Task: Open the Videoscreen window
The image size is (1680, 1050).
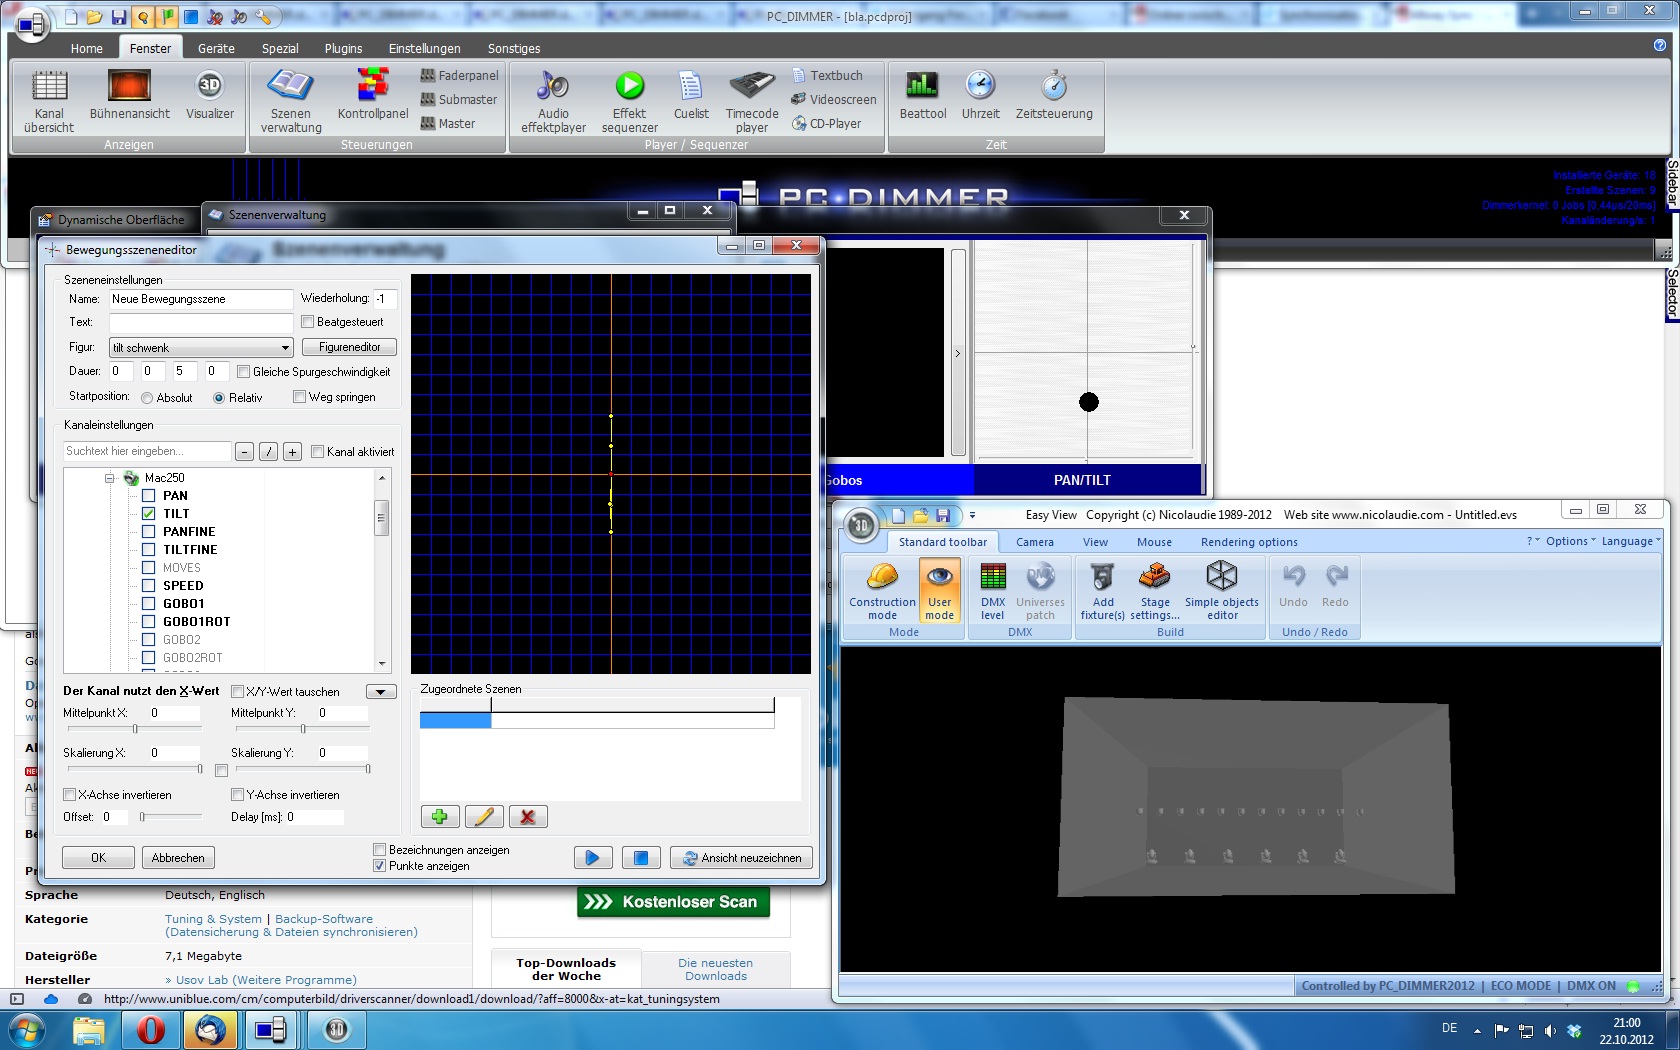Action: [833, 100]
